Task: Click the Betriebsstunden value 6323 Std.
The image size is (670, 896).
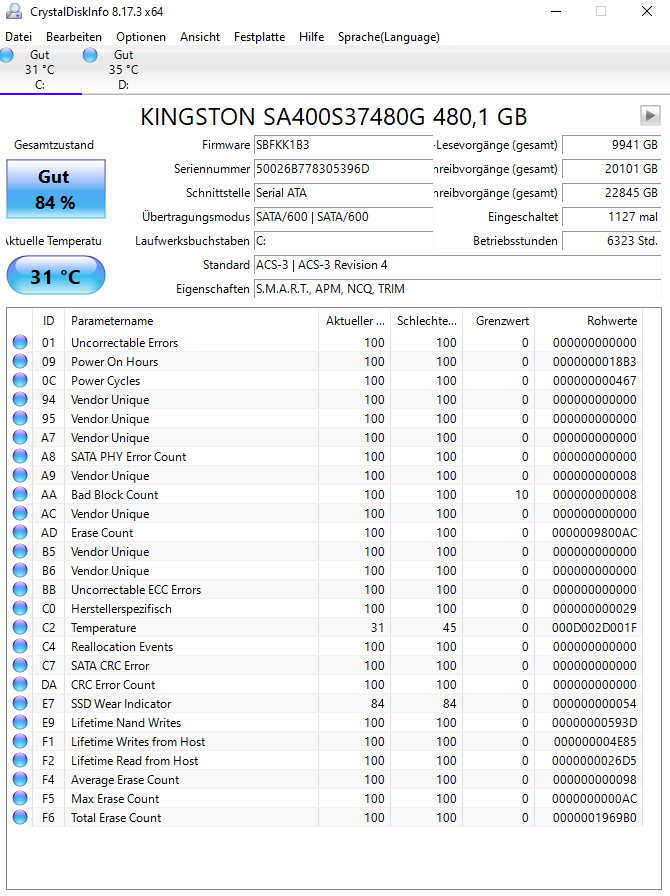Action: (612, 241)
